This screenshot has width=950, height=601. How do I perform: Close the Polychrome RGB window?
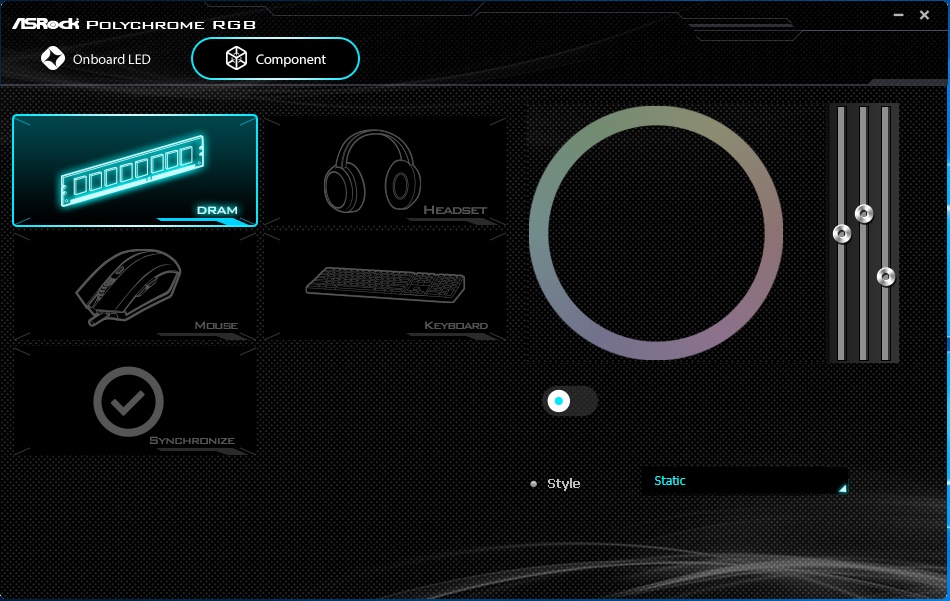pyautogui.click(x=924, y=15)
